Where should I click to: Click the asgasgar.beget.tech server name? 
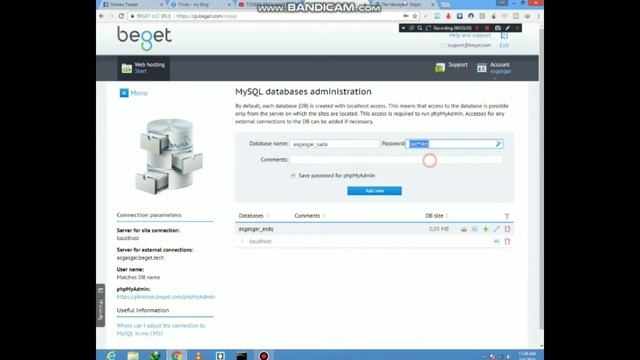click(x=140, y=258)
